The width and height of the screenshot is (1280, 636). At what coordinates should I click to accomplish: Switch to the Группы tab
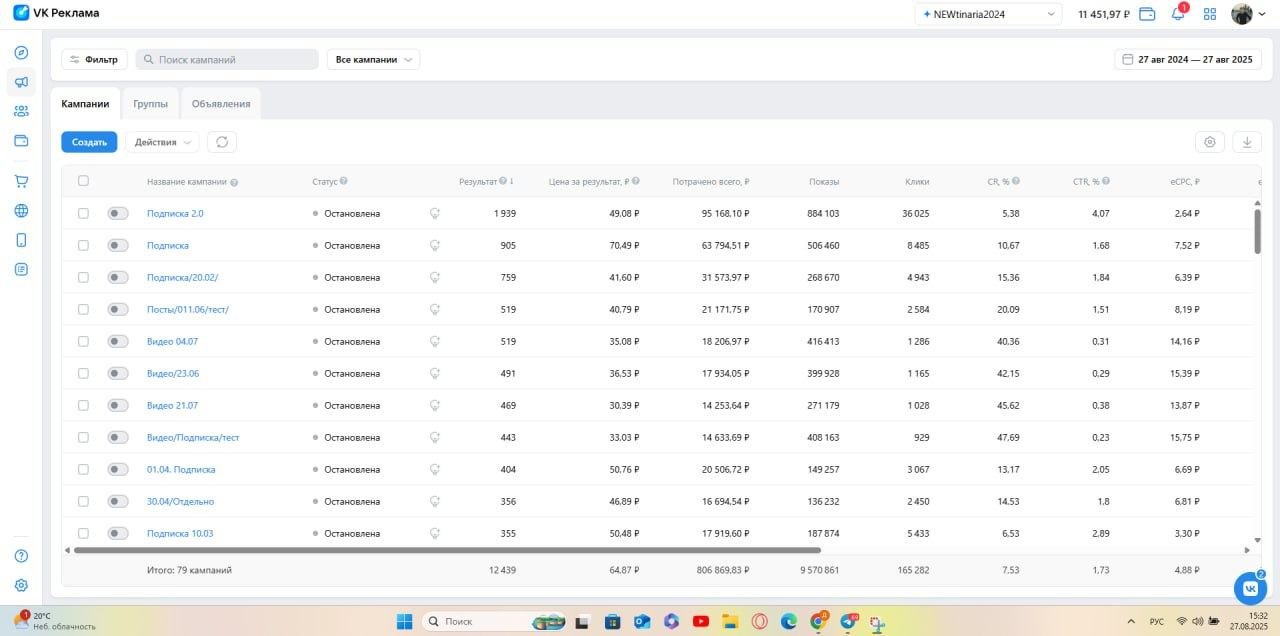click(150, 104)
